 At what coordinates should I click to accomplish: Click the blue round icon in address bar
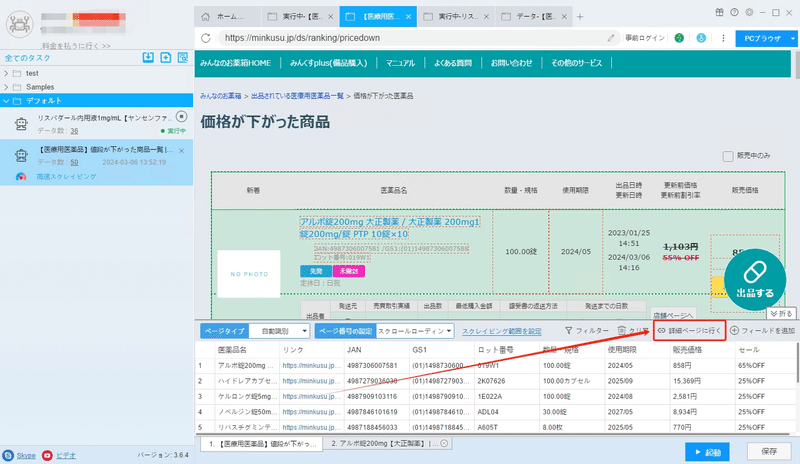pyautogui.click(x=701, y=38)
